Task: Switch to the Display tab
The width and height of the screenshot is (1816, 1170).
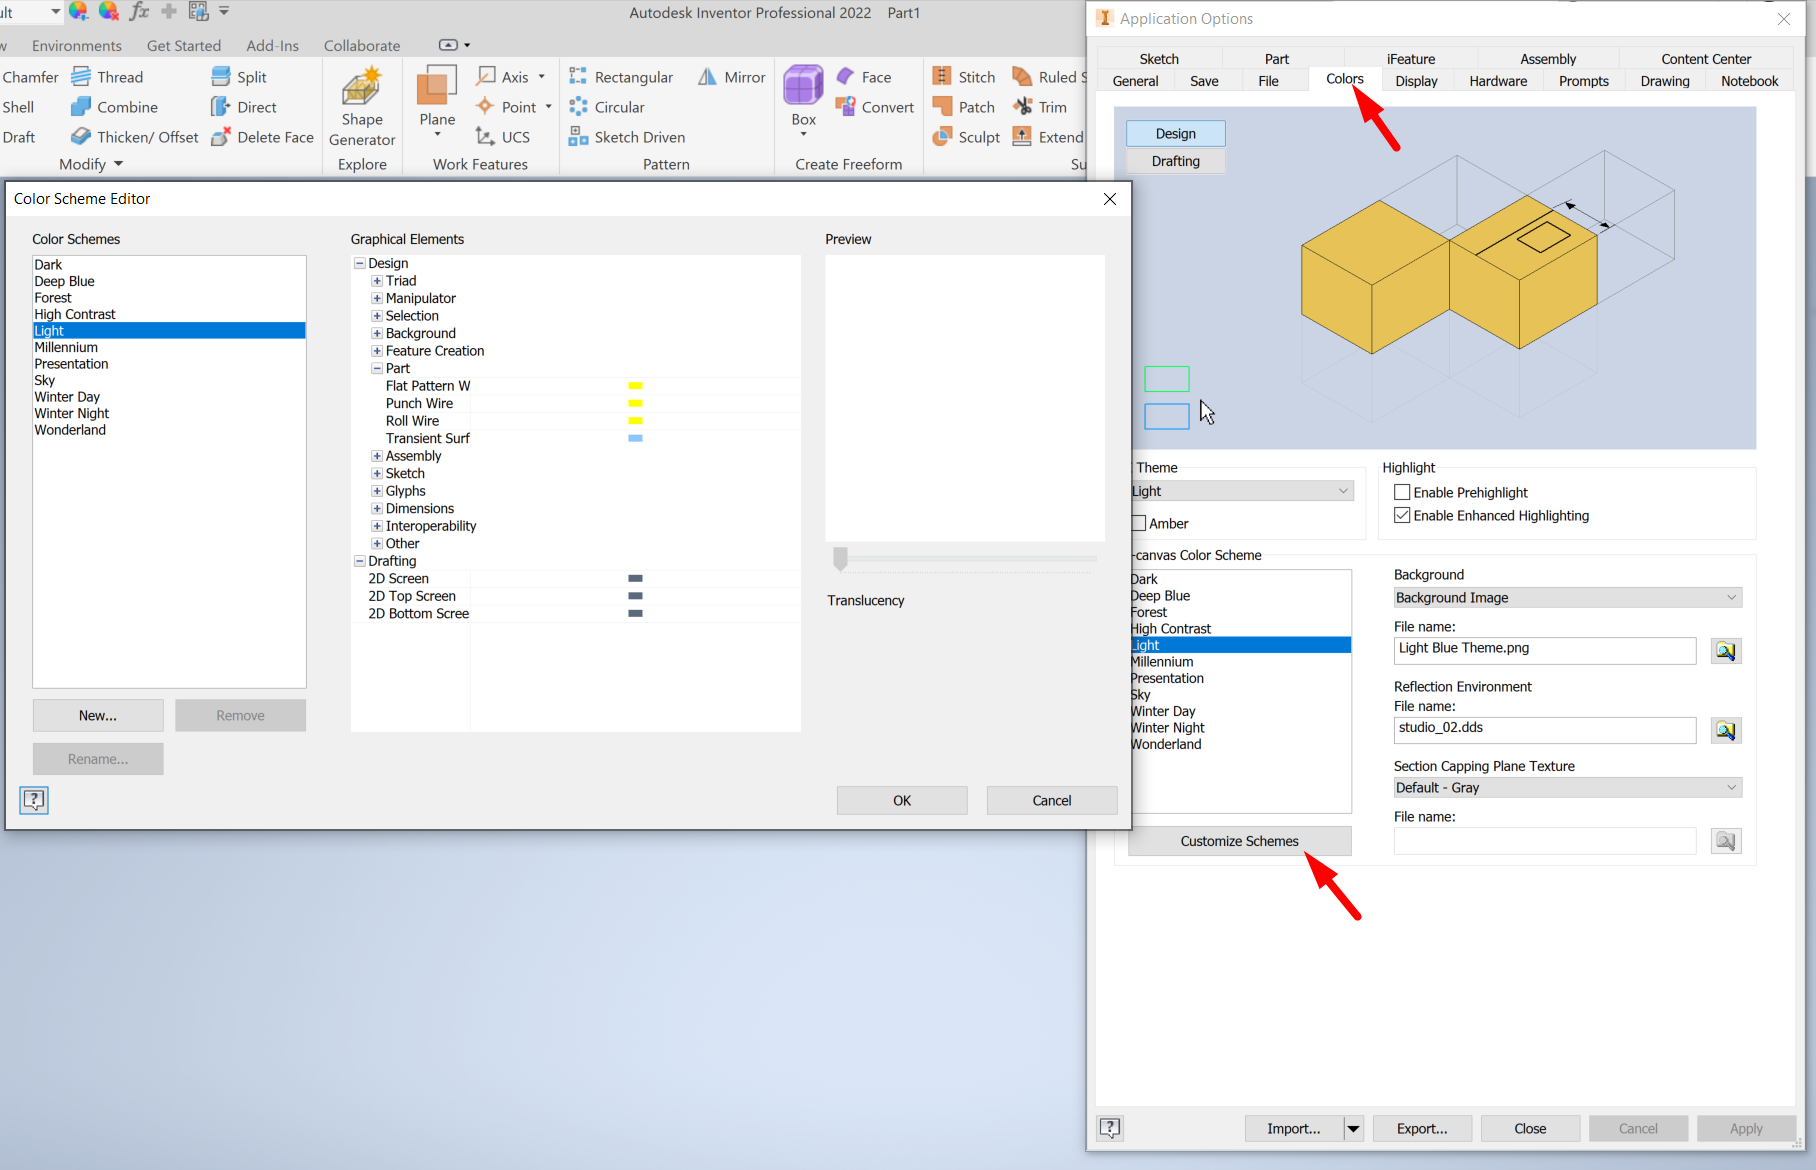Action: point(1416,81)
